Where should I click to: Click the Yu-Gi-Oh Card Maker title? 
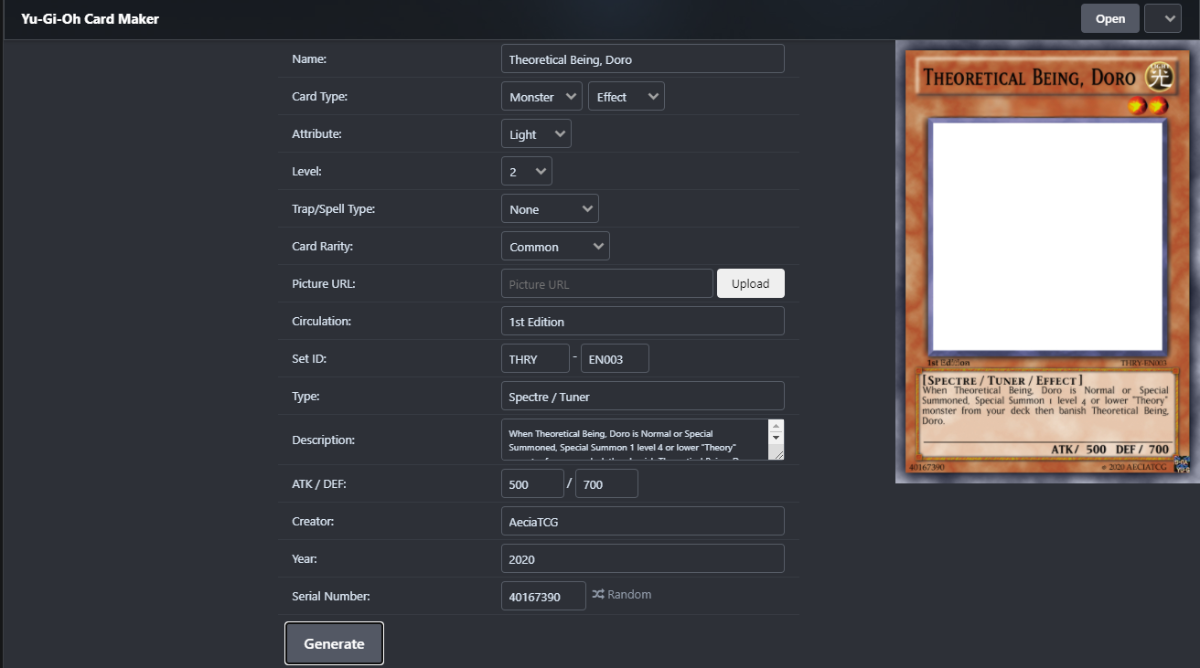90,19
